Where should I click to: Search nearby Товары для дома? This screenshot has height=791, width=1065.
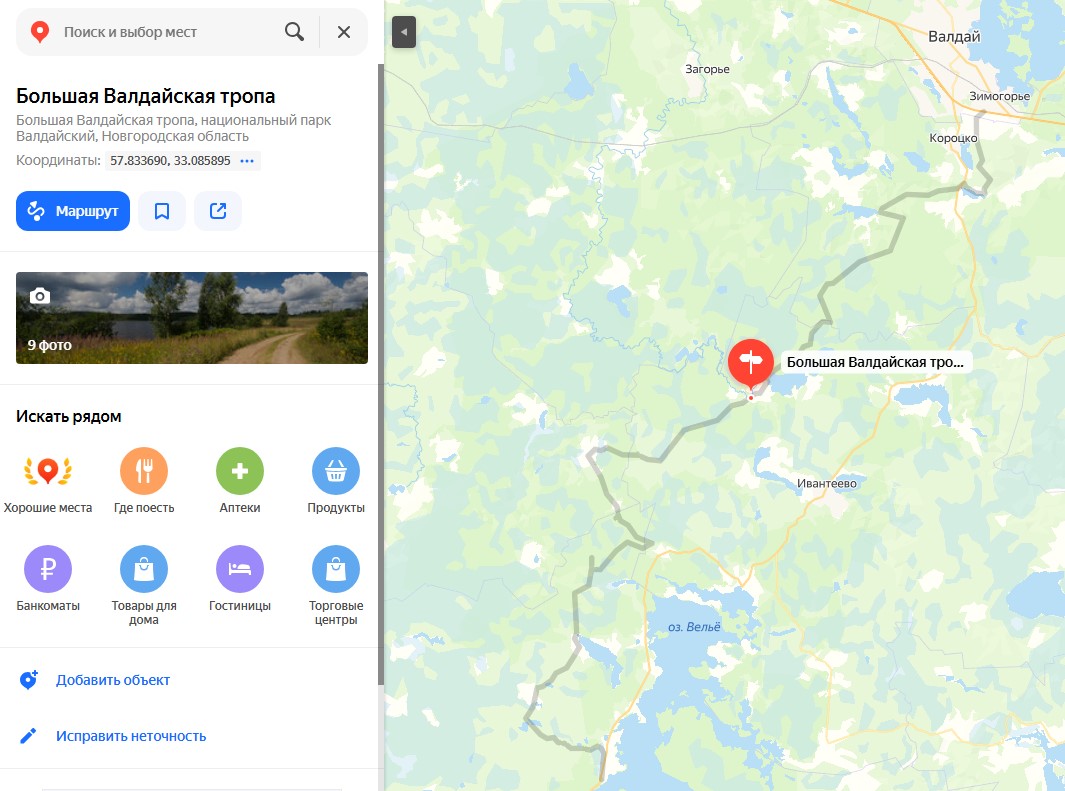click(144, 586)
